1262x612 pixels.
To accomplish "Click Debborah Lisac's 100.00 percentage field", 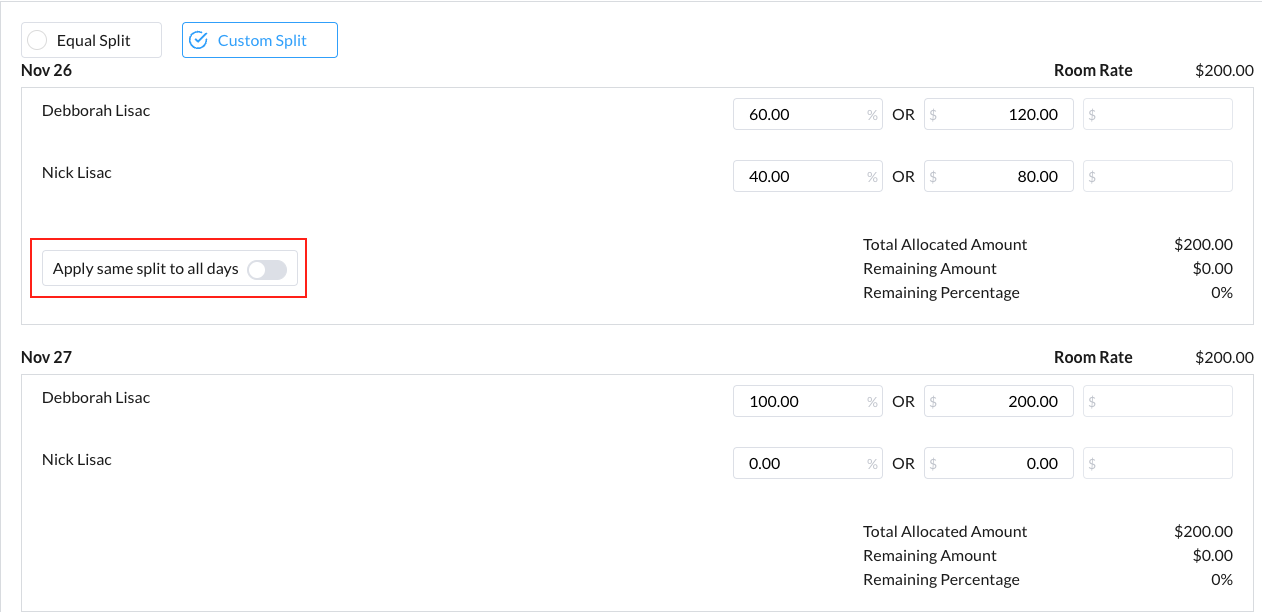I will click(800, 401).
